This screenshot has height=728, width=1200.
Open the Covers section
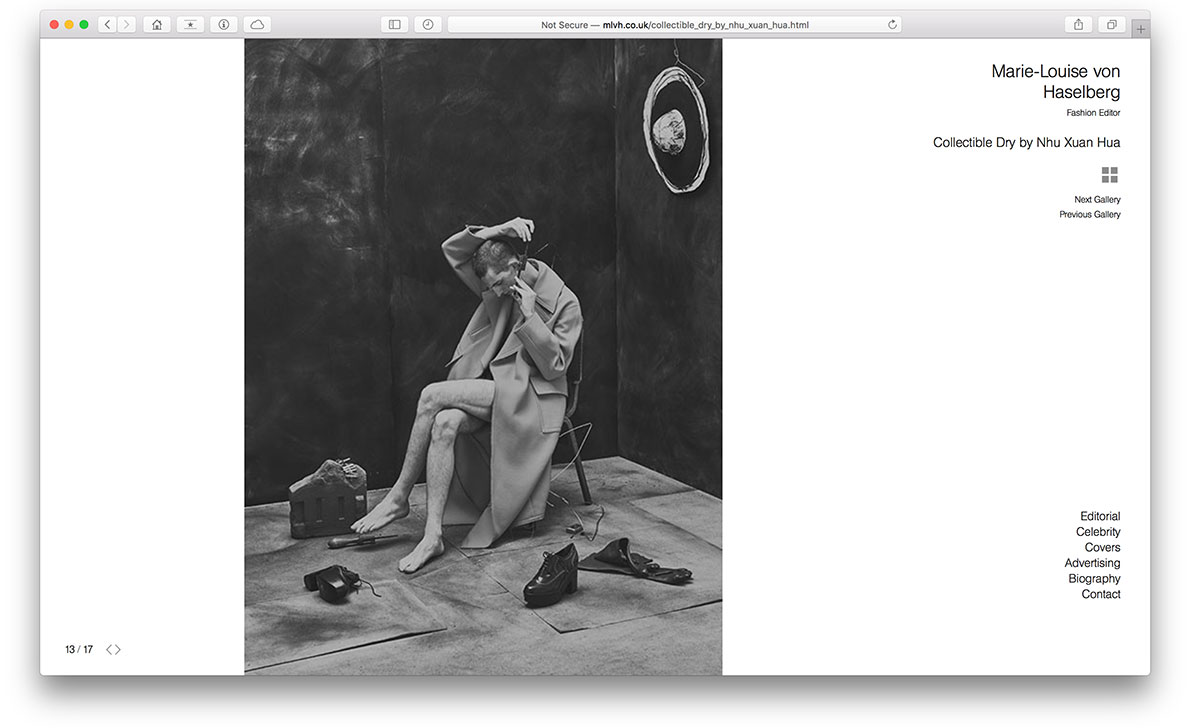point(1103,547)
